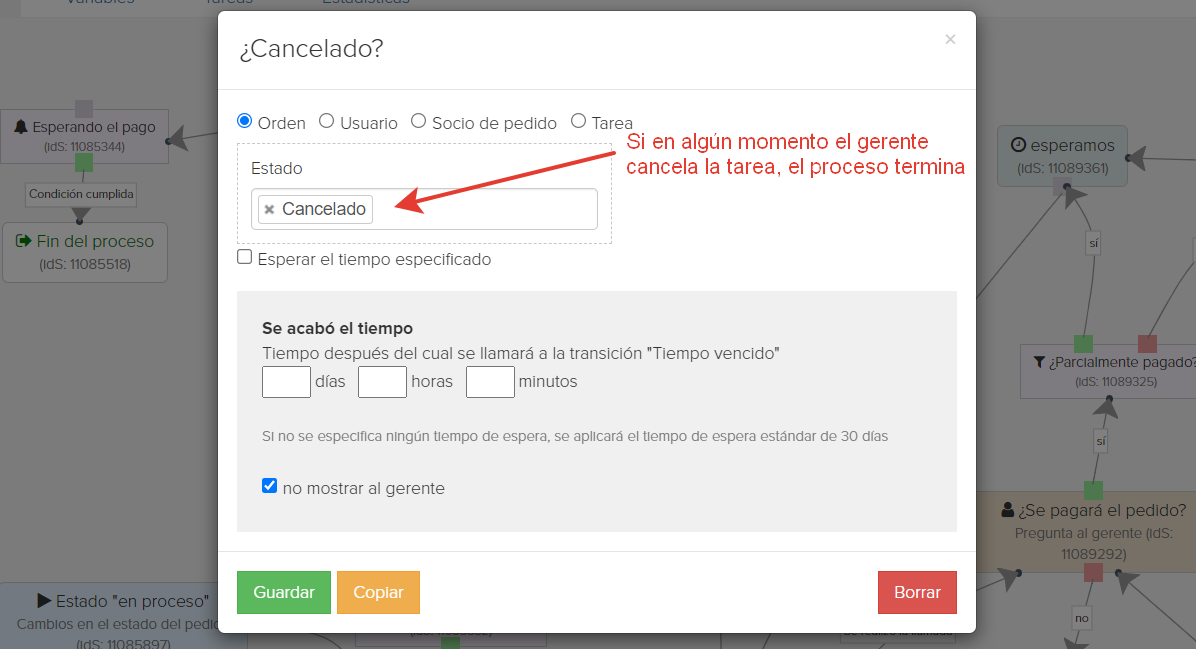Viewport: 1196px width, 649px height.
Task: Choose the Socio de pedido radio option
Action: coord(418,121)
